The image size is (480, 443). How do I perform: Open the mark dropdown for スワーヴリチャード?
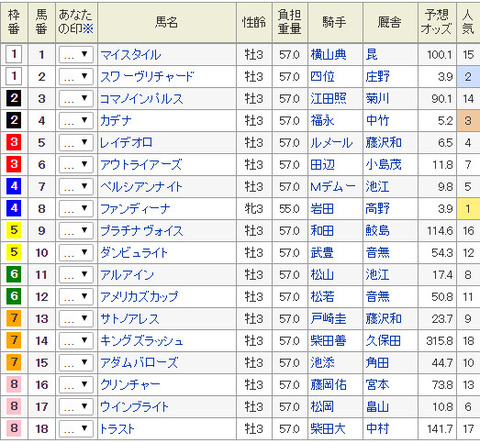coord(76,76)
